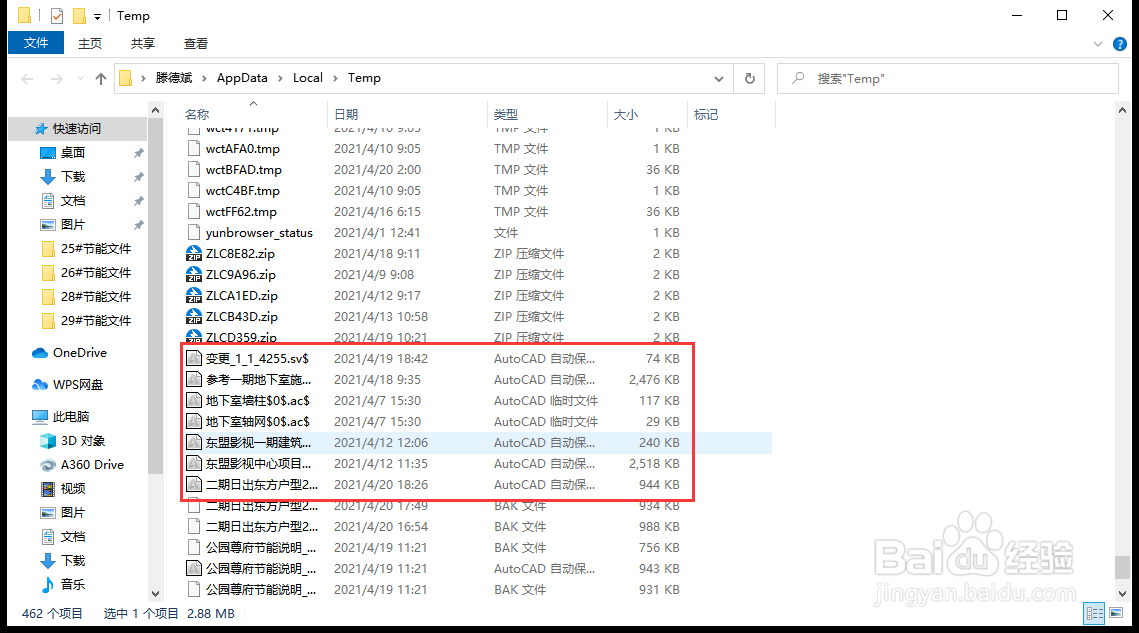Click AppData in the address path

pos(242,78)
